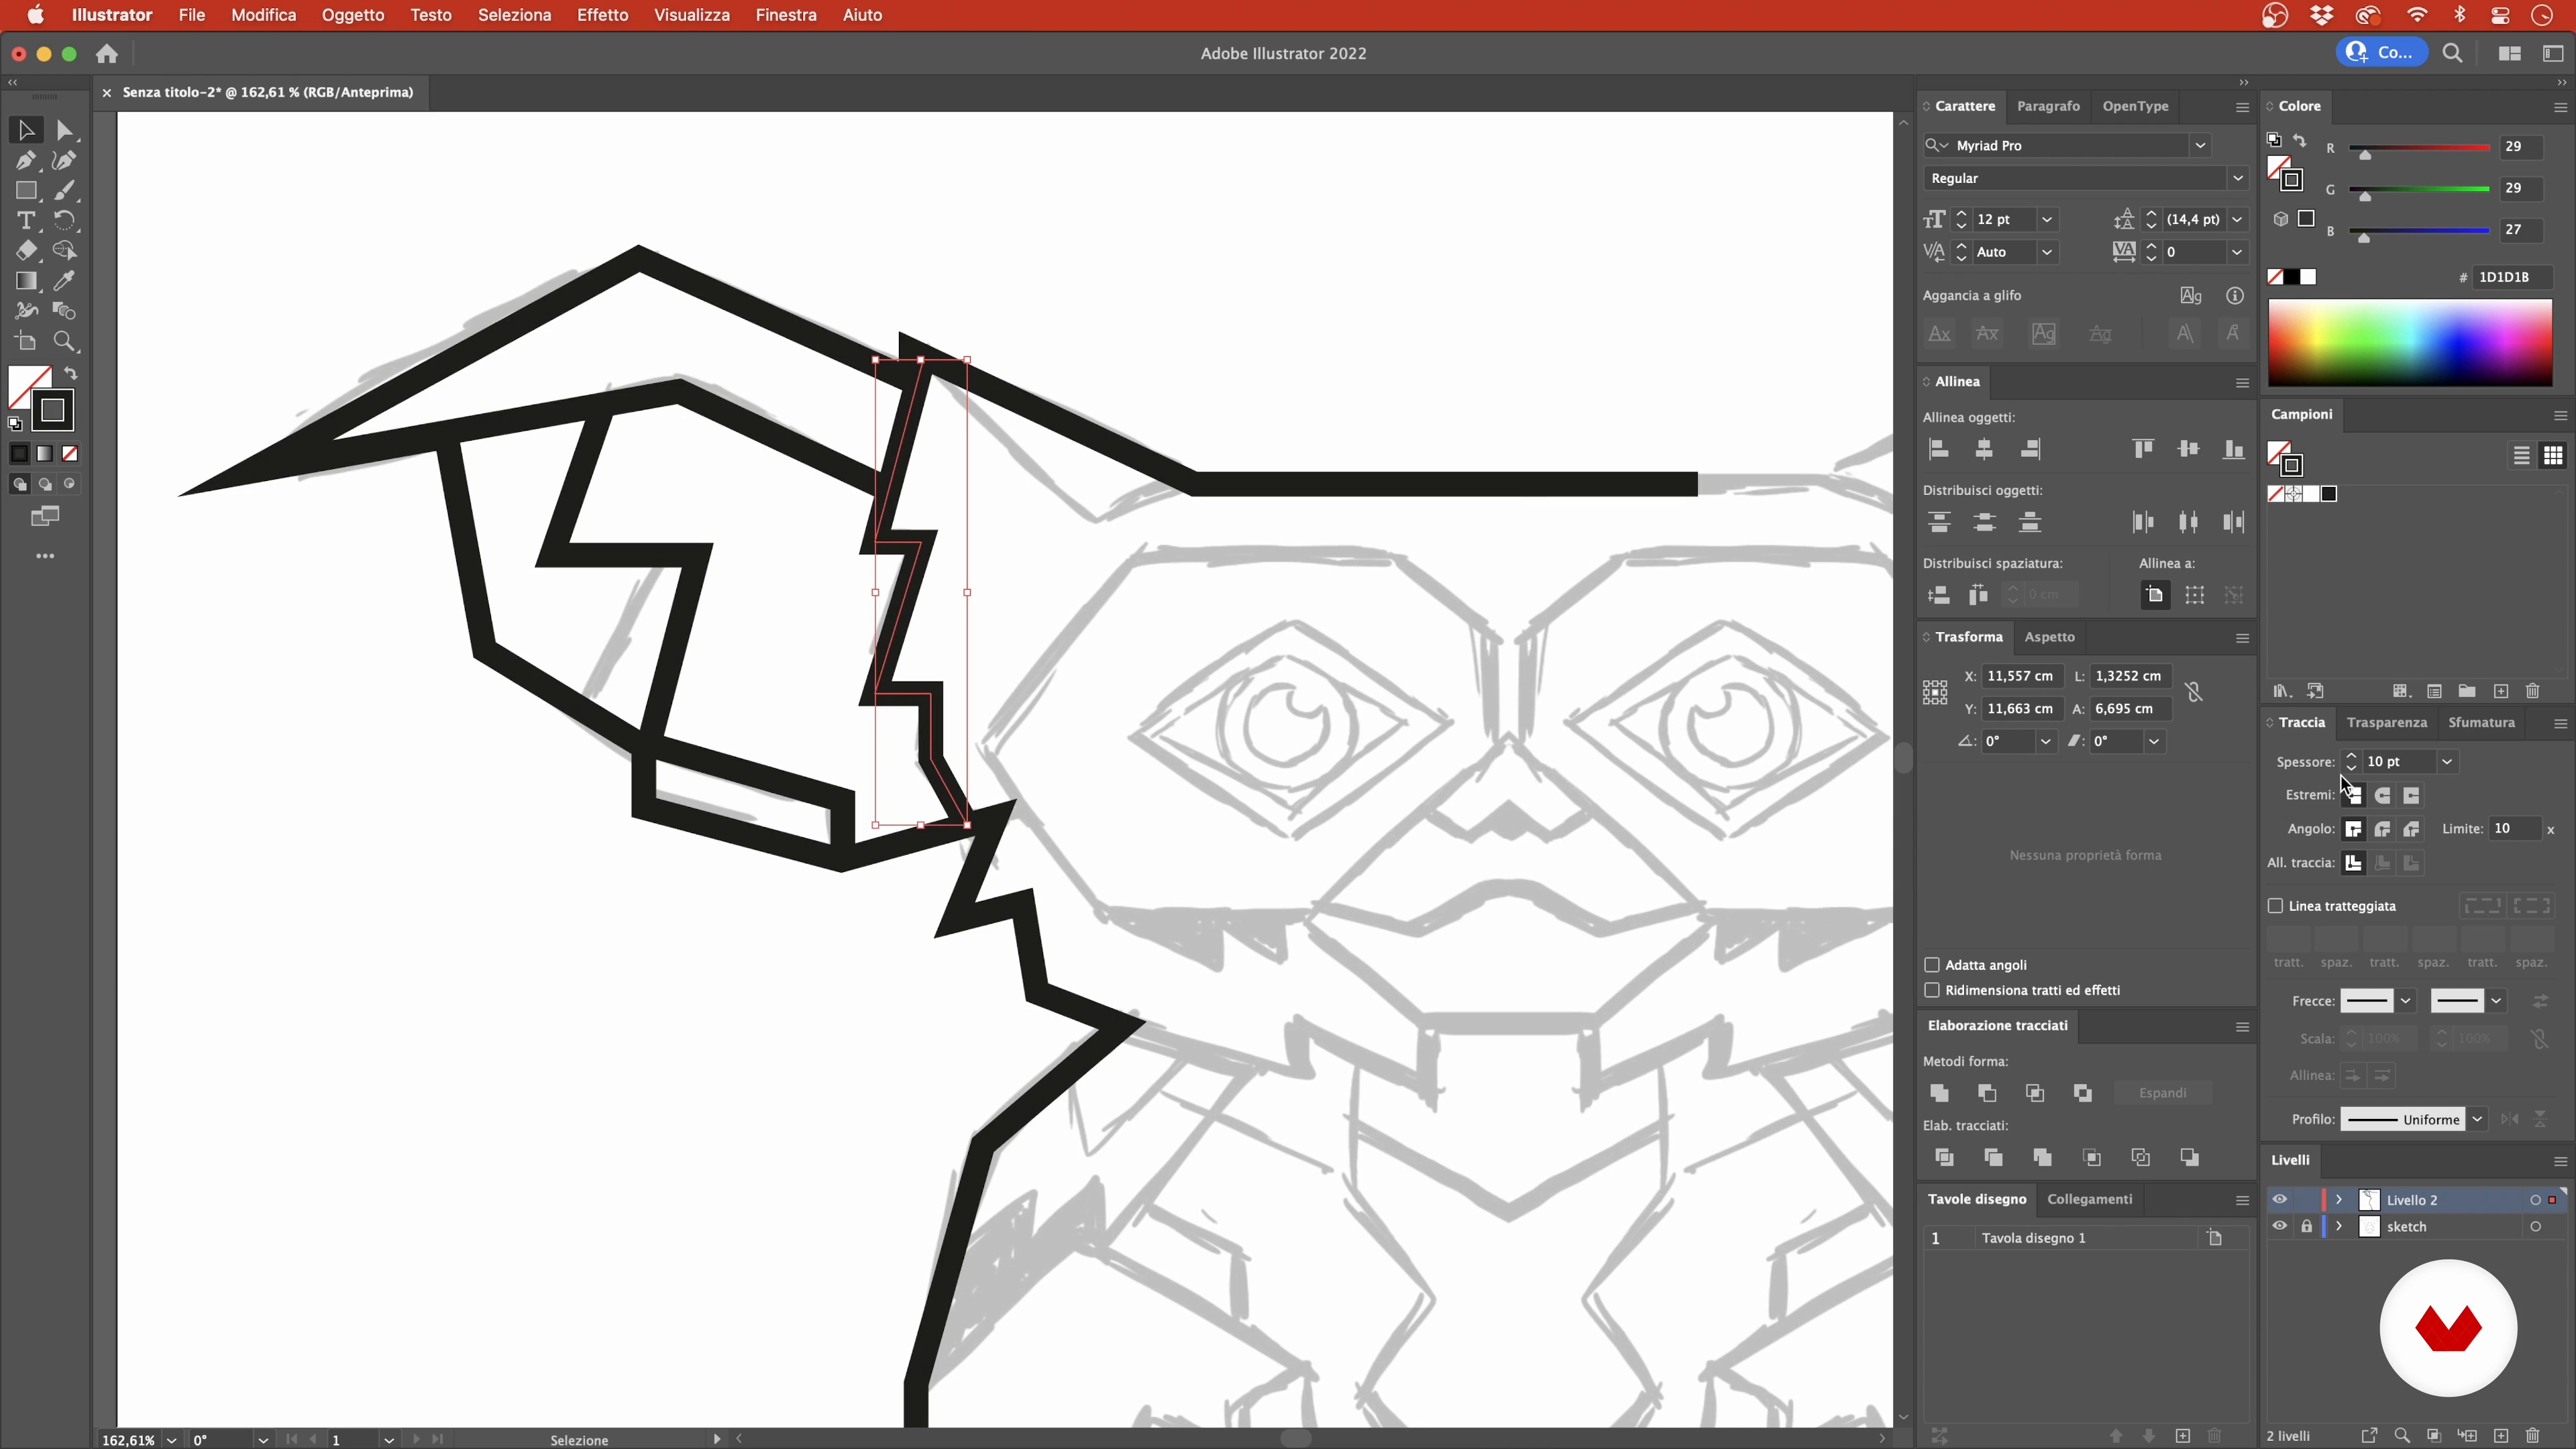The width and height of the screenshot is (2576, 1449).
Task: Enable Ridimensiona tratti ed effetti checkbox
Action: [1932, 990]
